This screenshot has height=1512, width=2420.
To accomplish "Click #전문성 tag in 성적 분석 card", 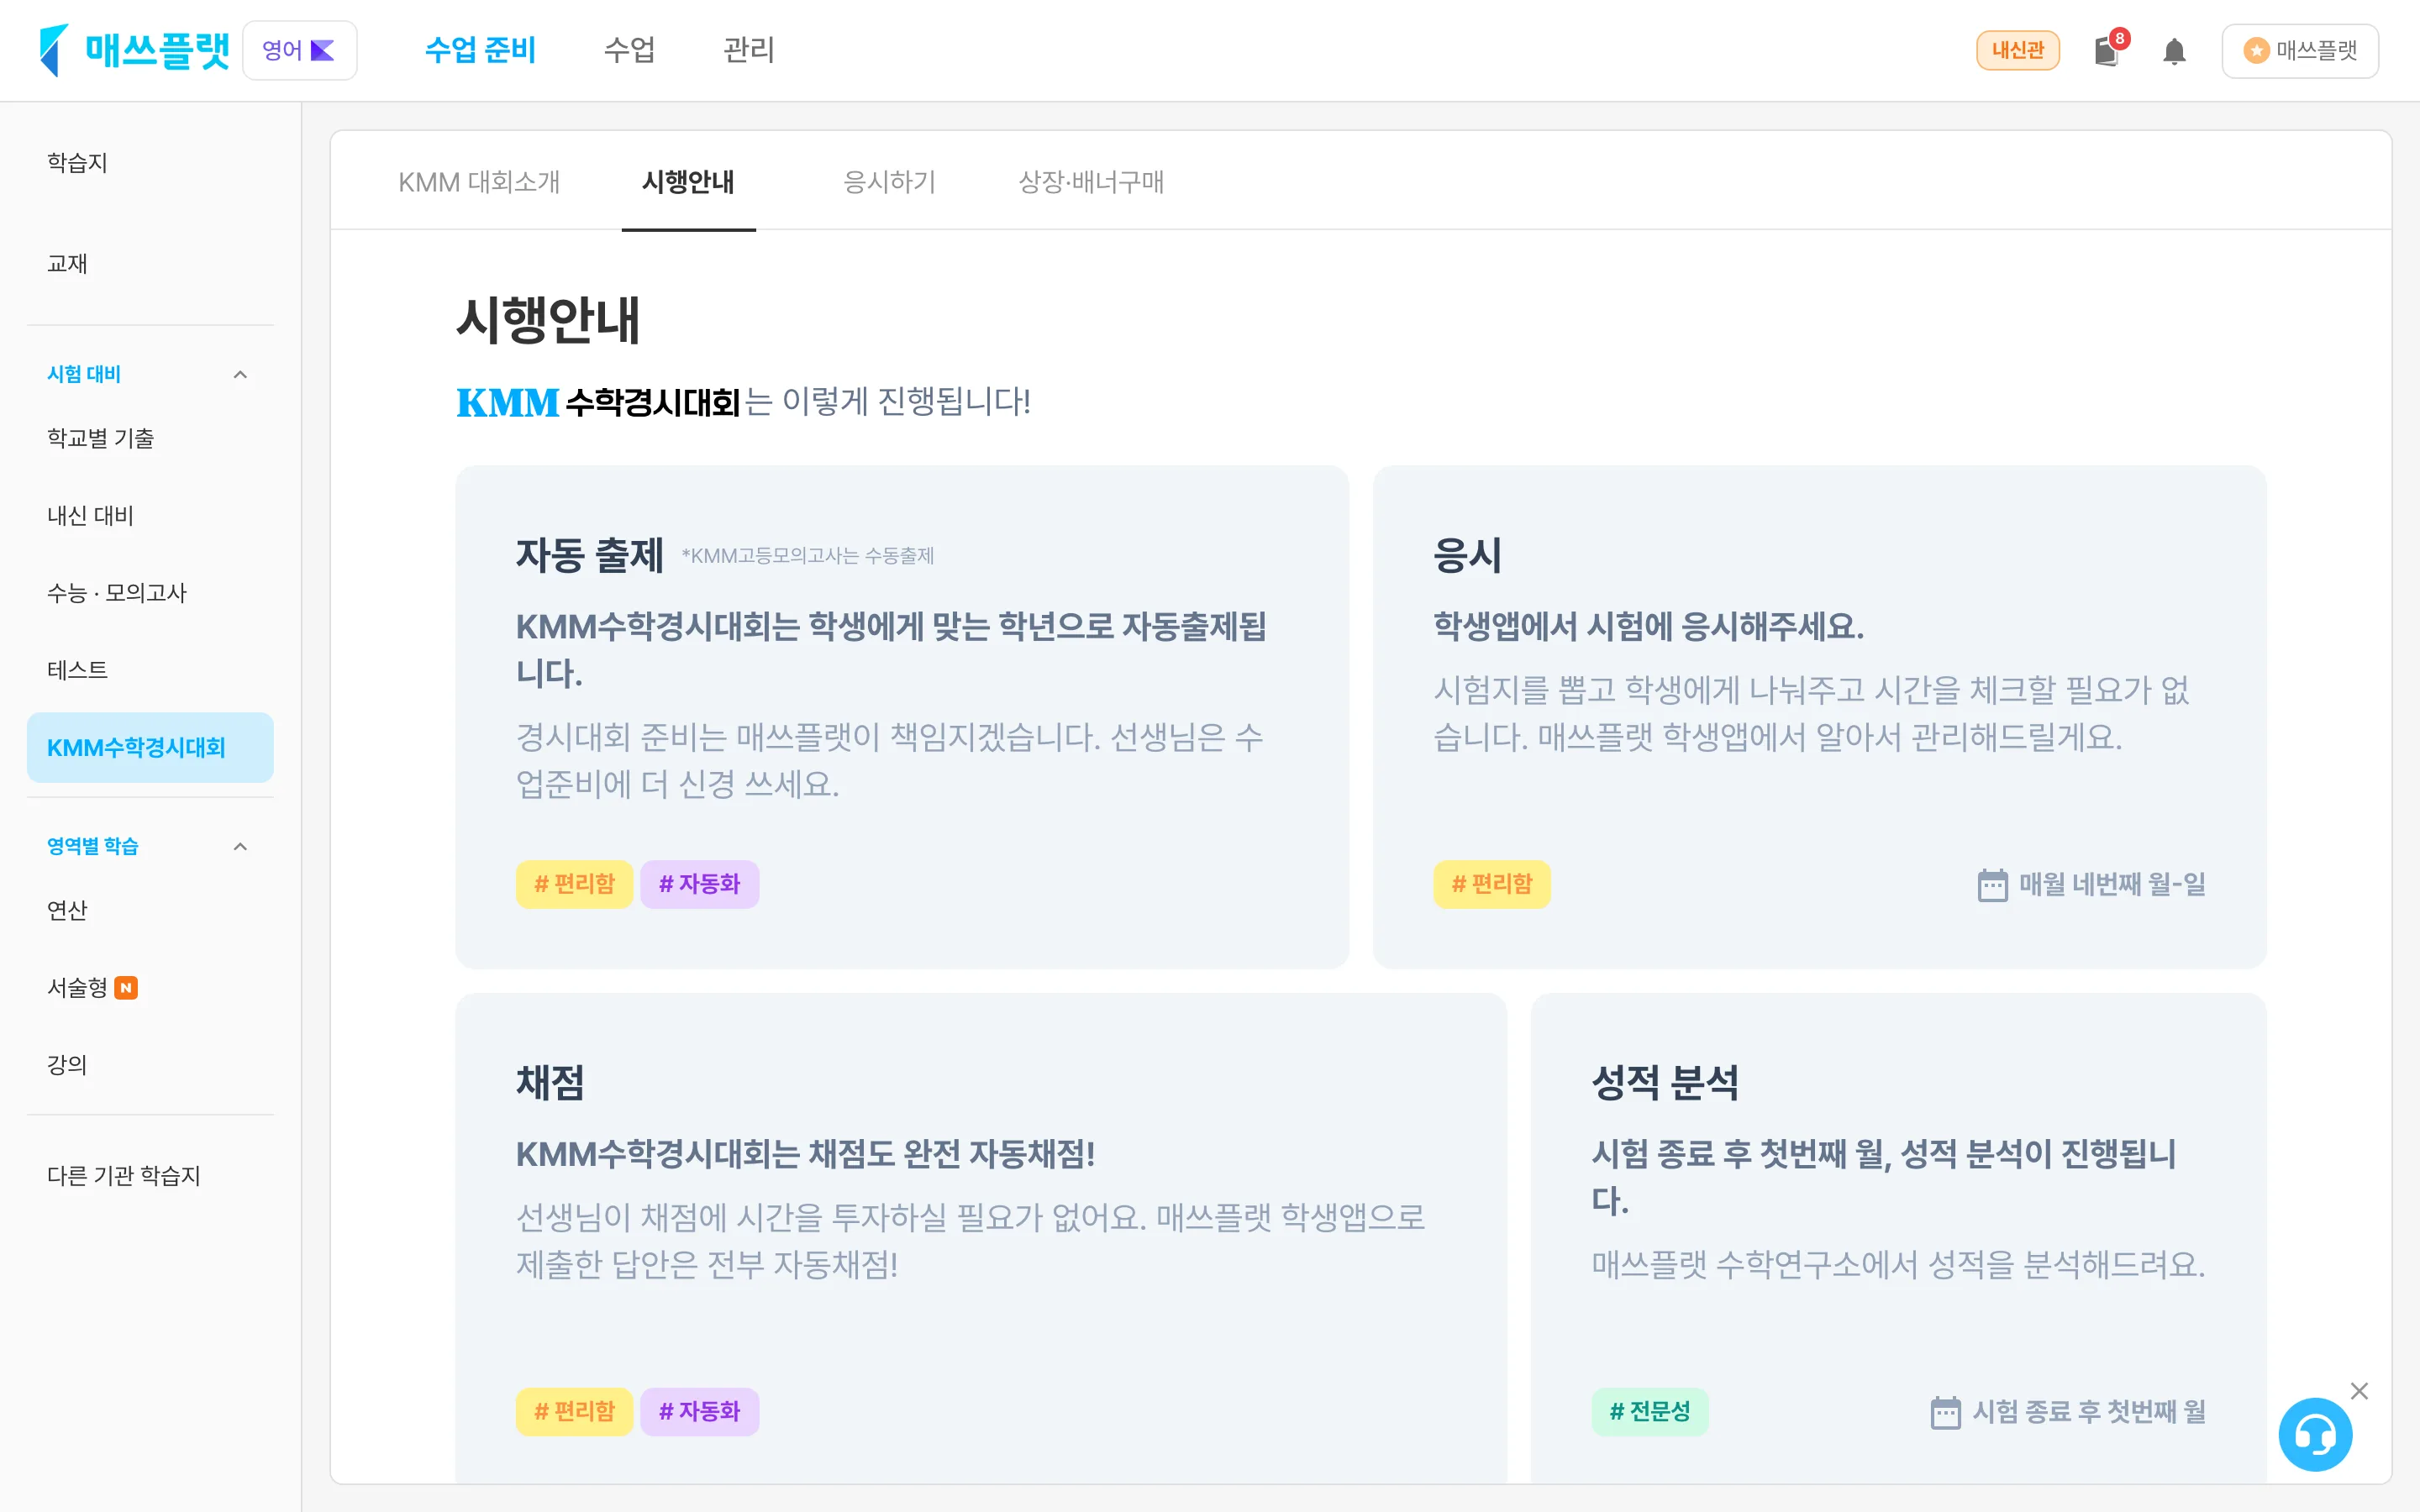I will coord(1650,1411).
